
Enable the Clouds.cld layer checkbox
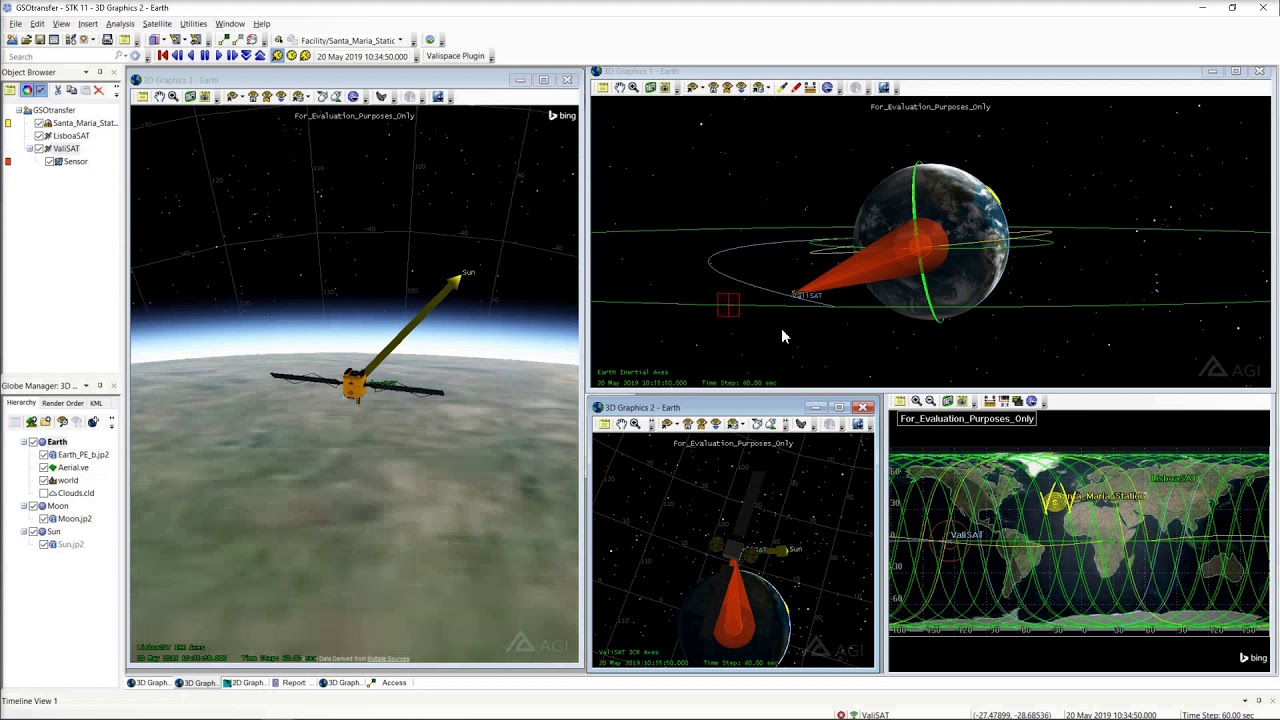[x=44, y=493]
